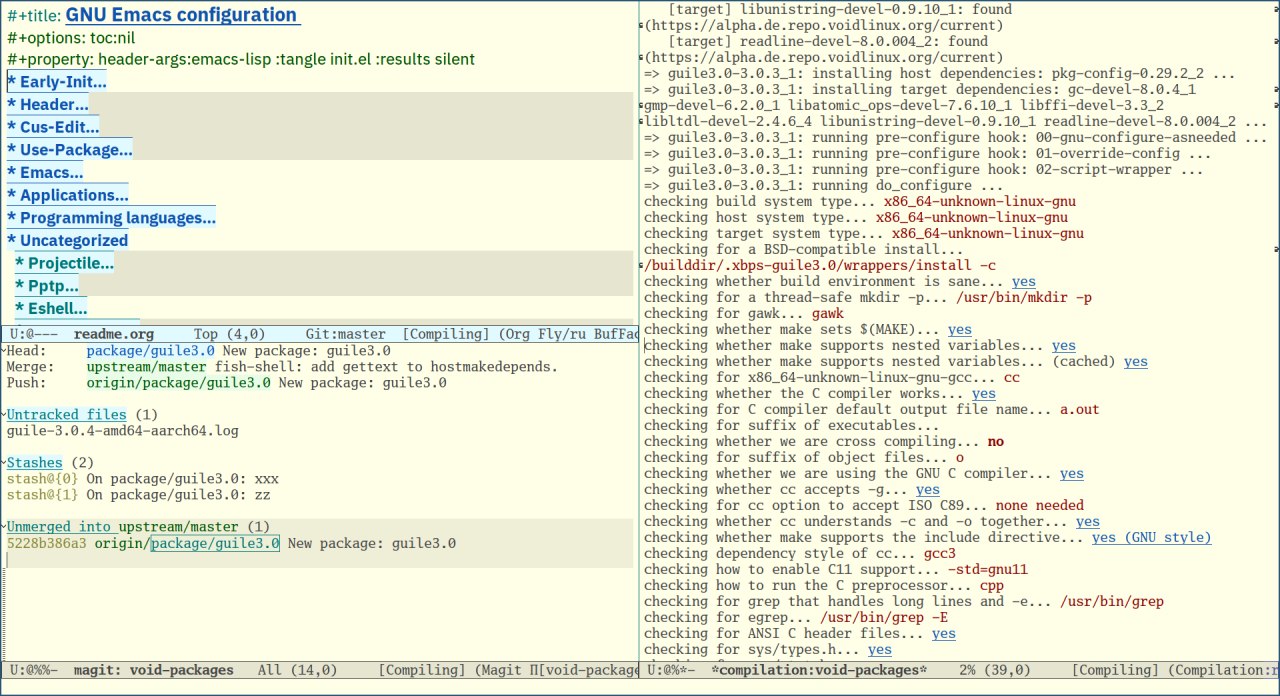Viewport: 1280px width, 696px height.
Task: Follow yes link after sys/types.h
Action: click(880, 650)
